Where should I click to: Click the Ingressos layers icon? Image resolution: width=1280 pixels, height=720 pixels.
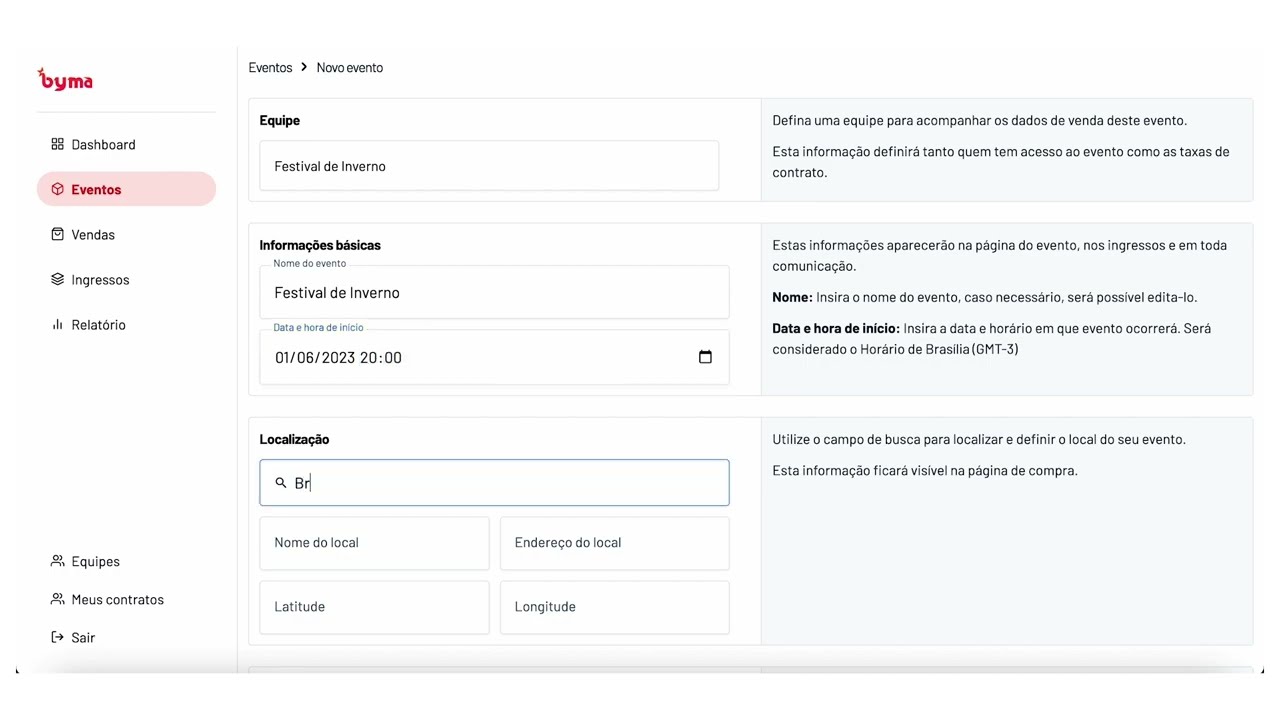tap(57, 279)
